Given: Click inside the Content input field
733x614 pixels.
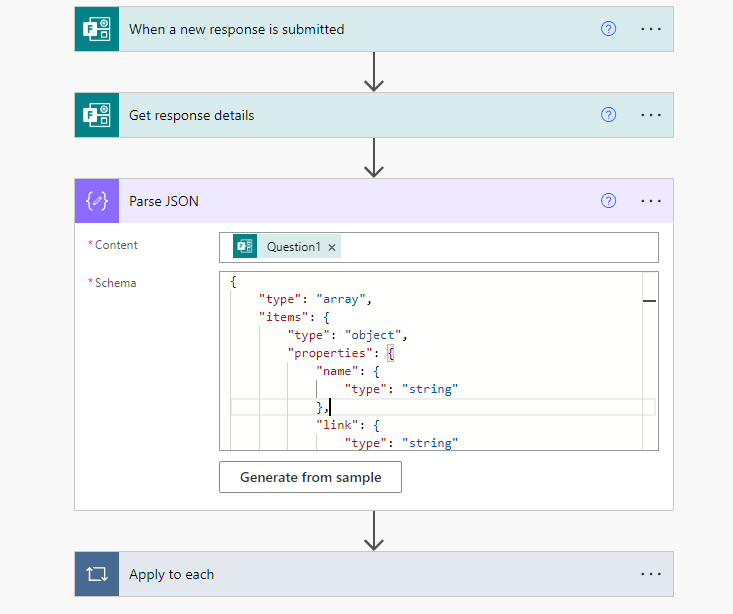Looking at the screenshot, I should [x=500, y=247].
